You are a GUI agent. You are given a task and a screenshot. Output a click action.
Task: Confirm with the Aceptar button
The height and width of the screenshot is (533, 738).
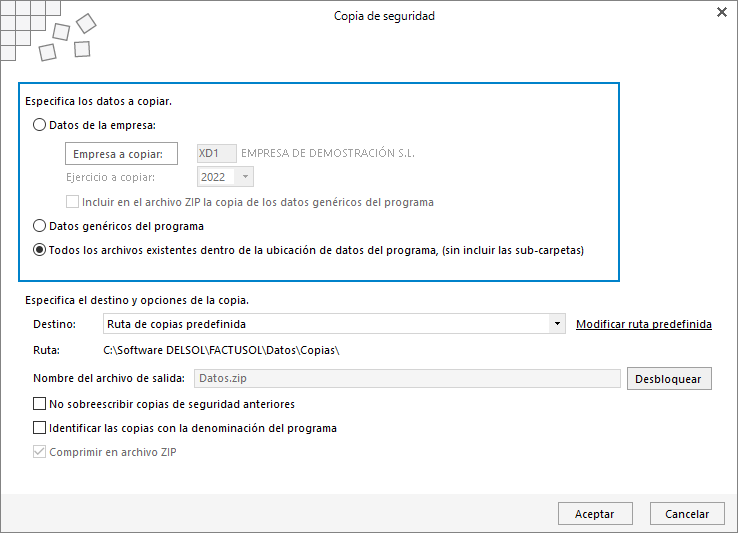tap(595, 514)
